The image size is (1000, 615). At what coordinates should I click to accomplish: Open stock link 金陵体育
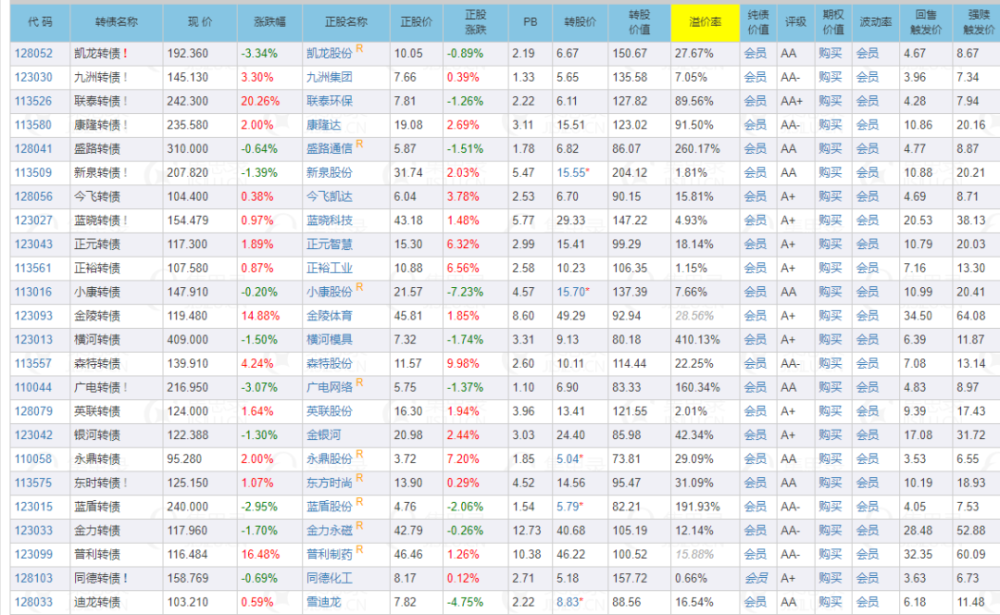coord(329,316)
